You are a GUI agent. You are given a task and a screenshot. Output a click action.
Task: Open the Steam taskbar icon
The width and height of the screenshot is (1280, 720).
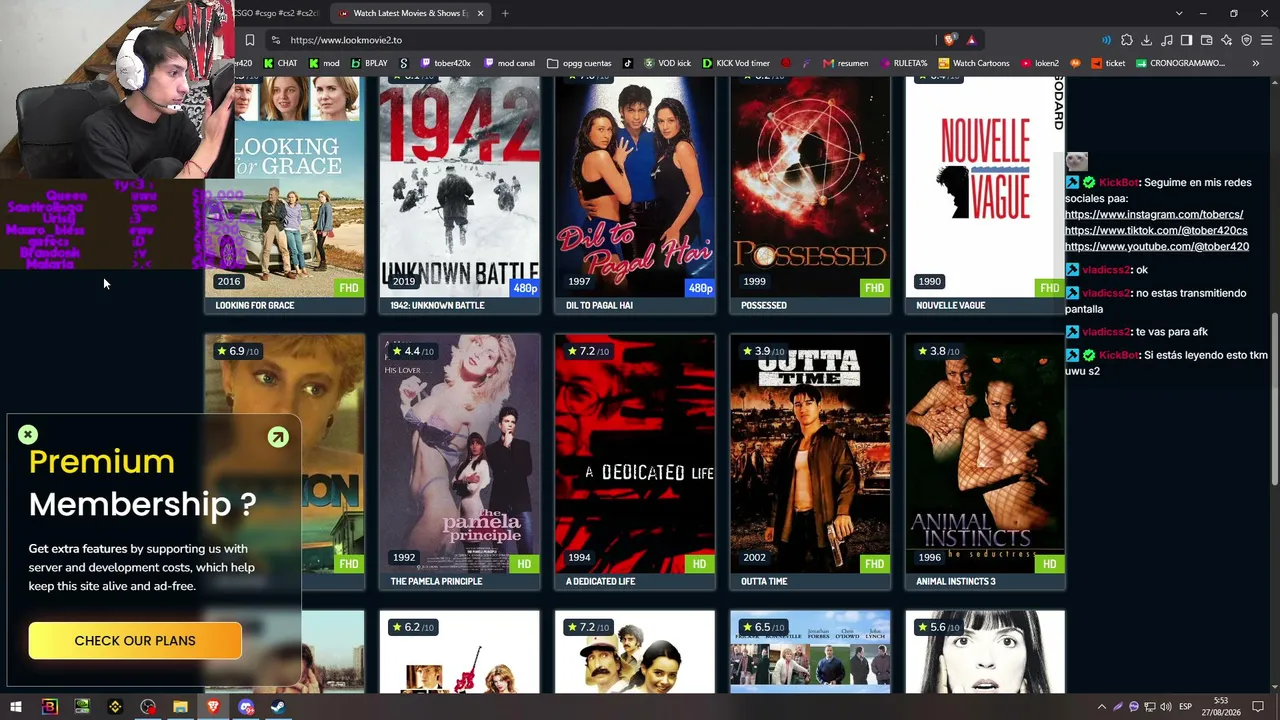278,707
